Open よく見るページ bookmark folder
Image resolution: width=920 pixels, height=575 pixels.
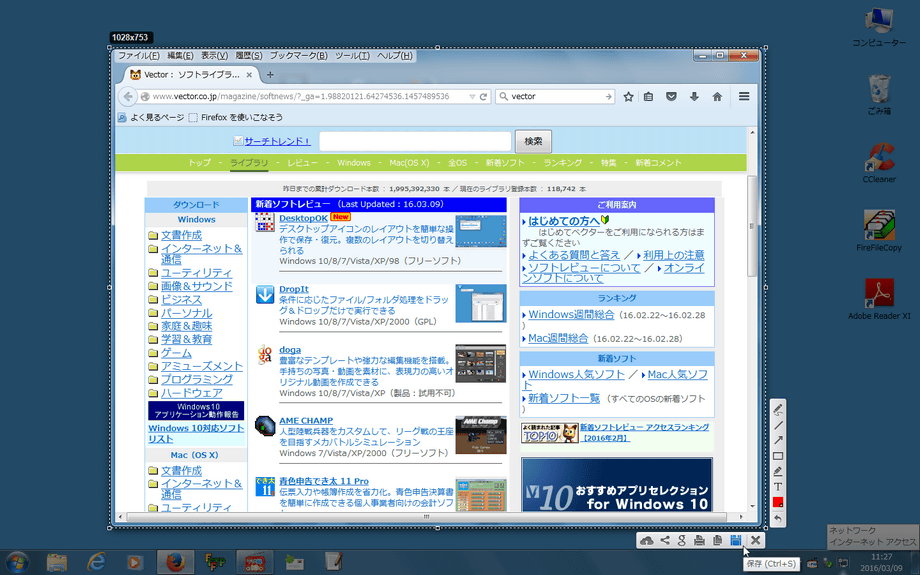pos(151,117)
